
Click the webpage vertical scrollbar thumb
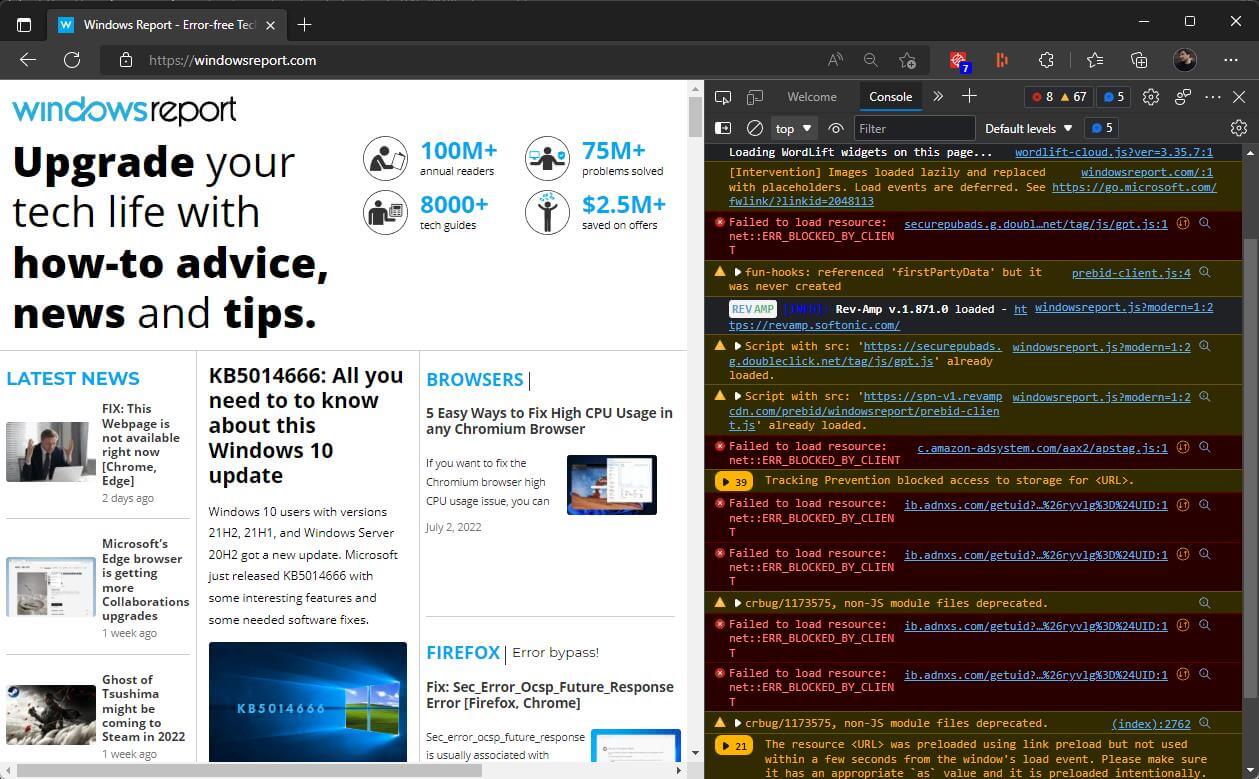pyautogui.click(x=695, y=118)
